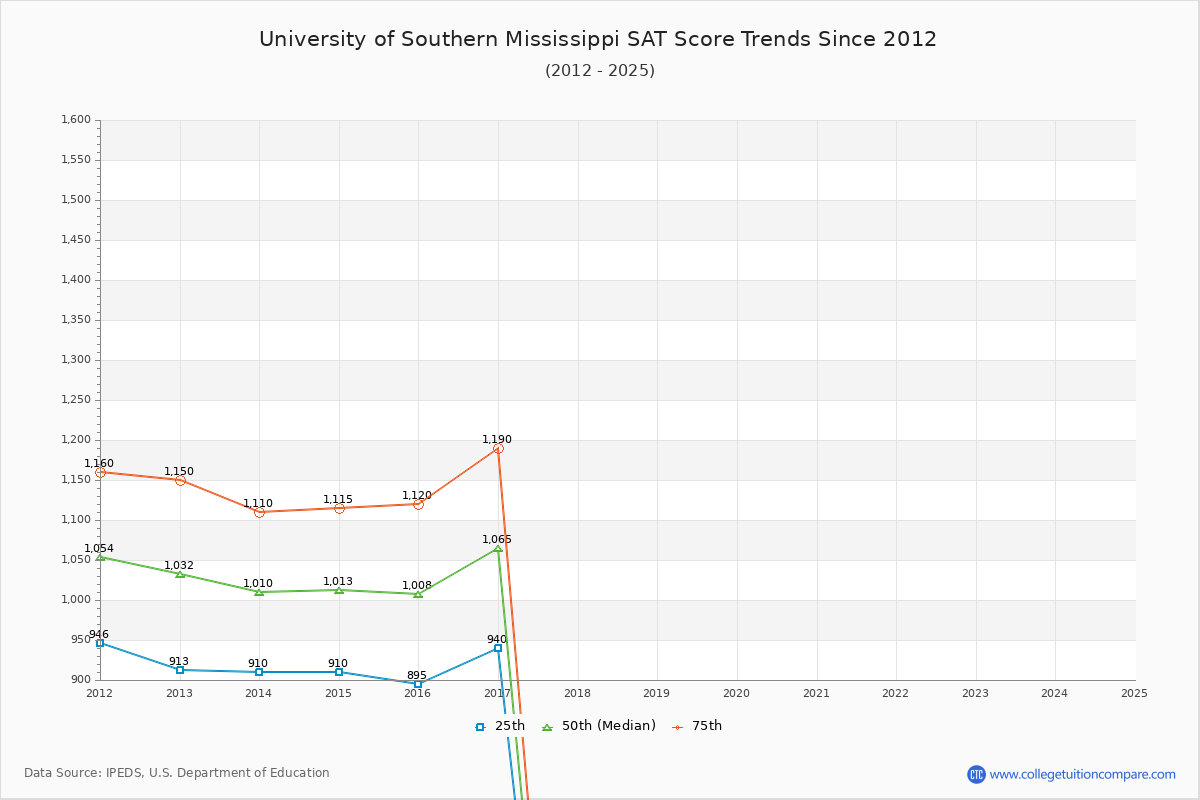Toggle the 25th percentile legend series
Screen dimensions: 1200x800
(x=499, y=726)
